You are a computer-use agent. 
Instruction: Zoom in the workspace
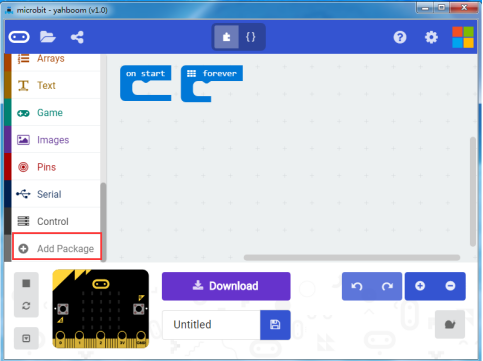[x=420, y=286]
